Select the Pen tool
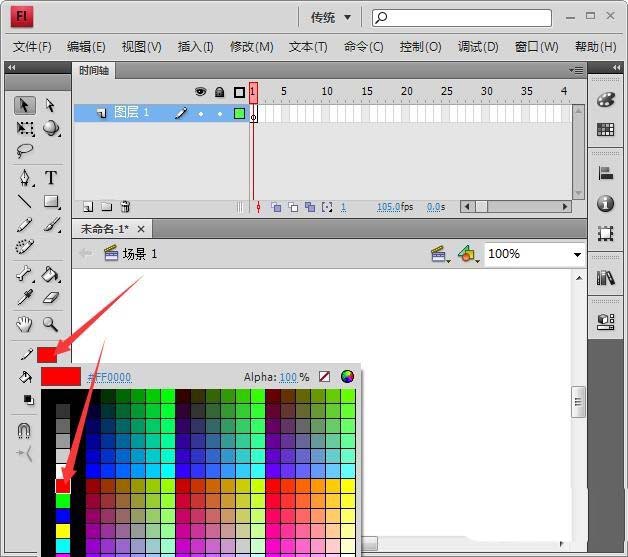Image resolution: width=628 pixels, height=557 pixels. [25, 178]
